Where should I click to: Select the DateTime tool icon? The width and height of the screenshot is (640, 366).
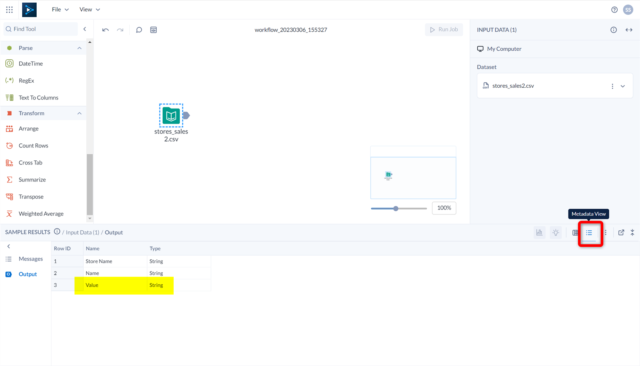9,64
